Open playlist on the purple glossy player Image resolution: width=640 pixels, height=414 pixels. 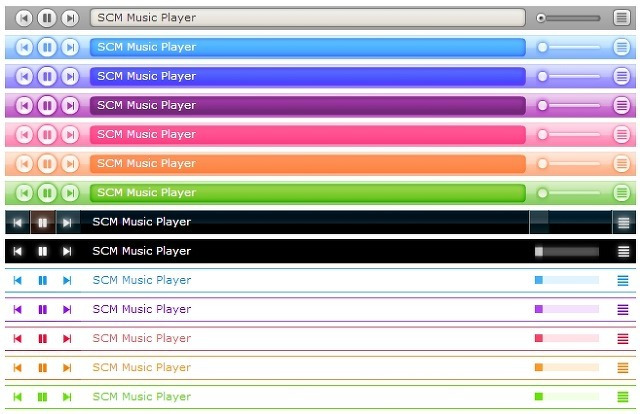point(621,105)
